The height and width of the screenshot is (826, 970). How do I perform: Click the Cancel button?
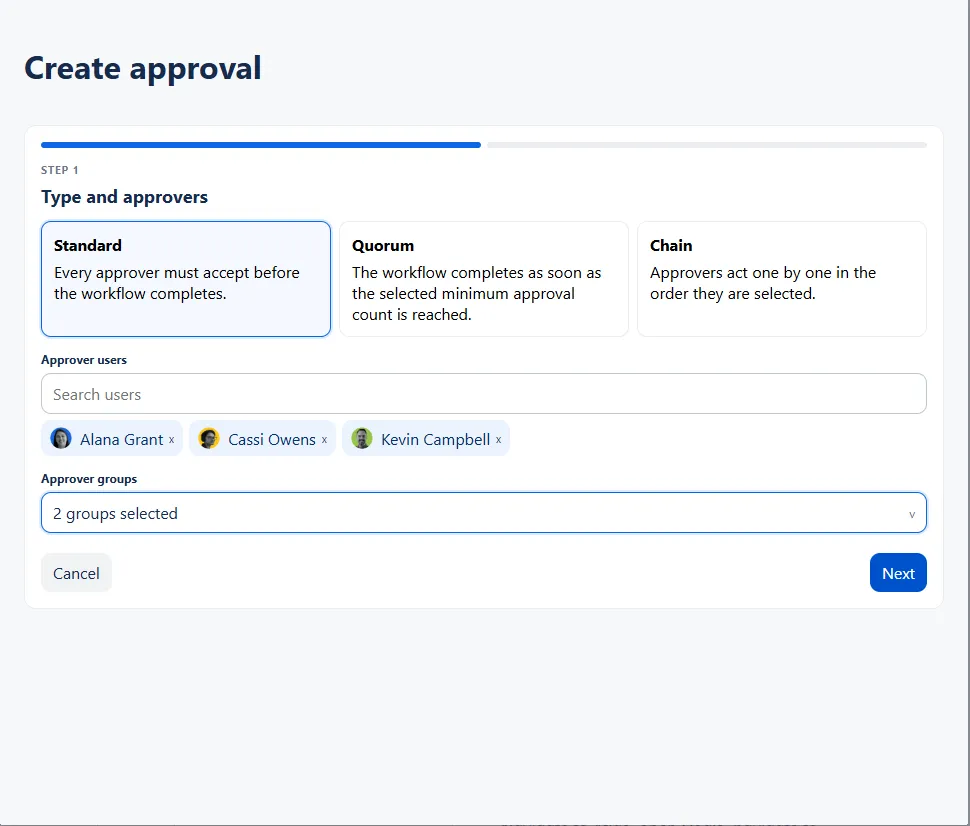pyautogui.click(x=76, y=573)
